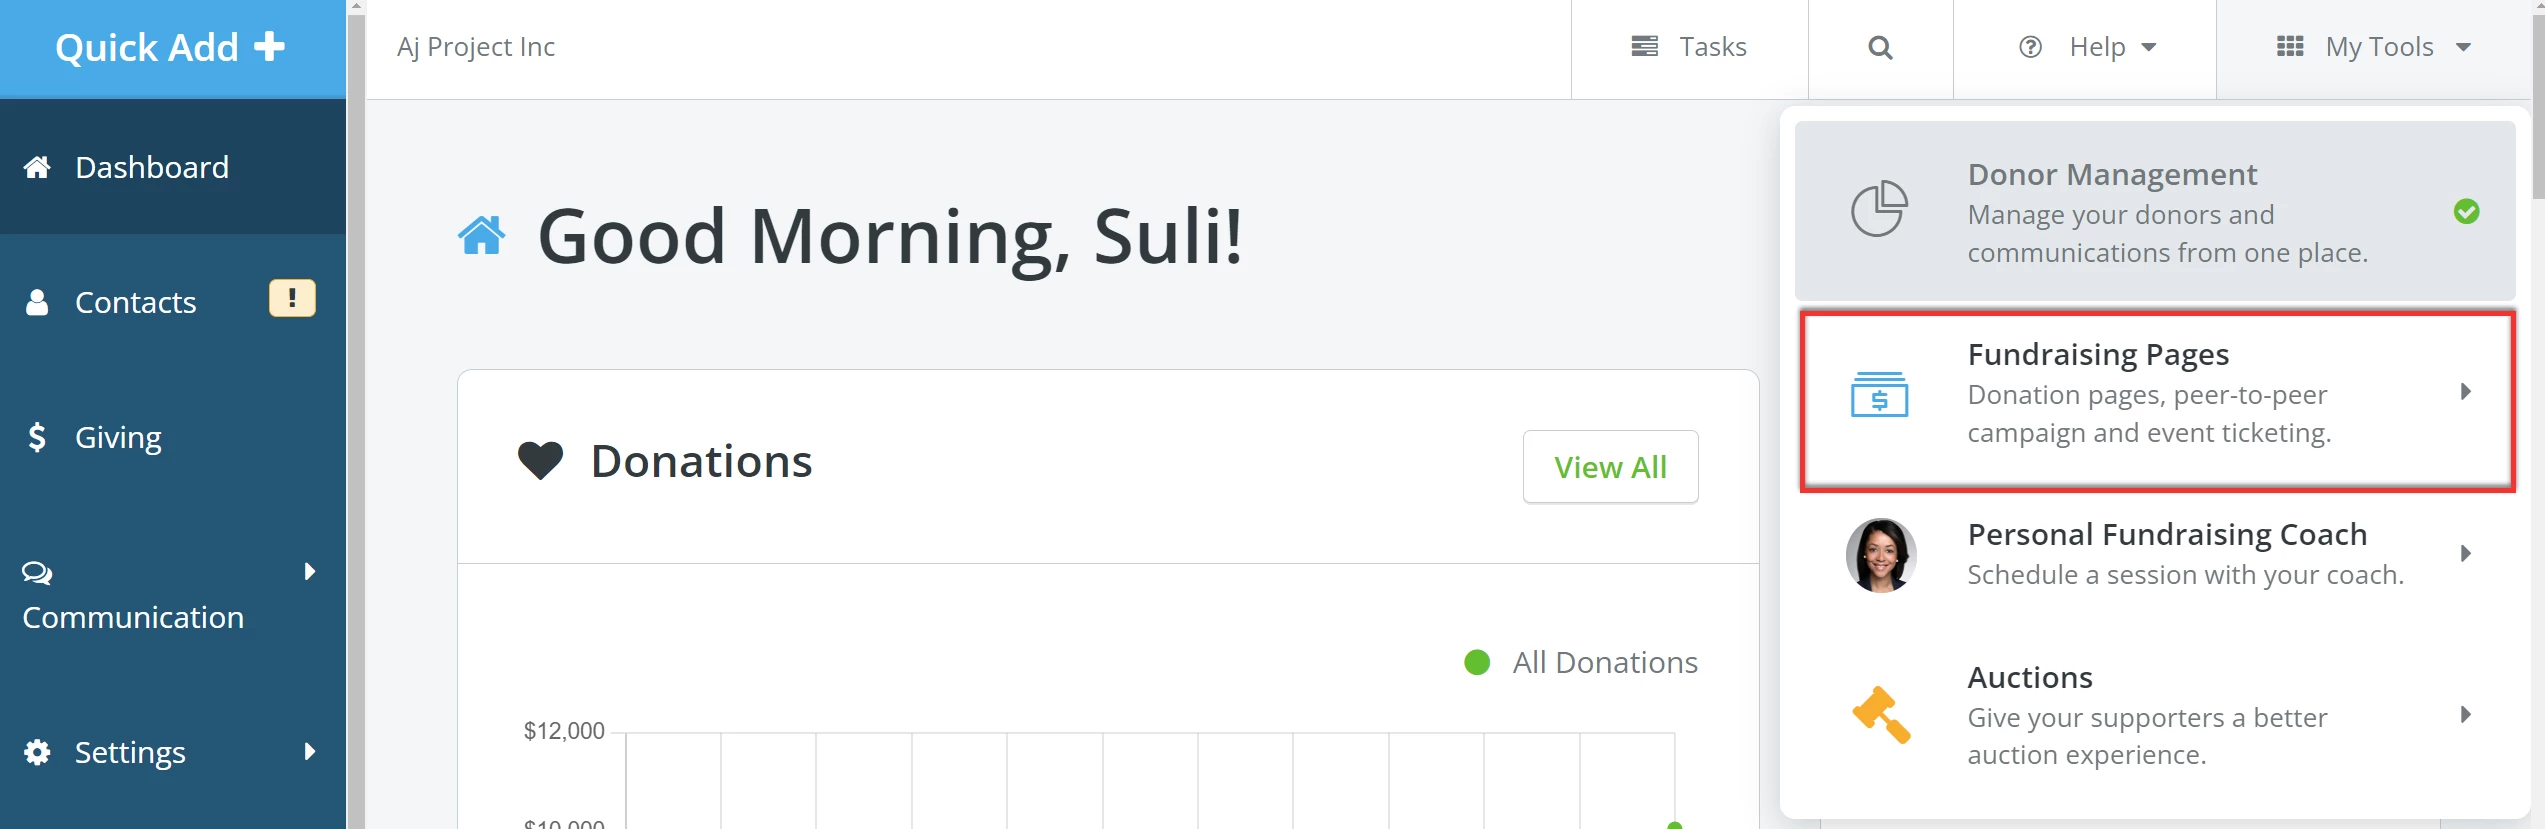Click the green checkmark on Donor Management
The width and height of the screenshot is (2545, 829).
pos(2466,211)
